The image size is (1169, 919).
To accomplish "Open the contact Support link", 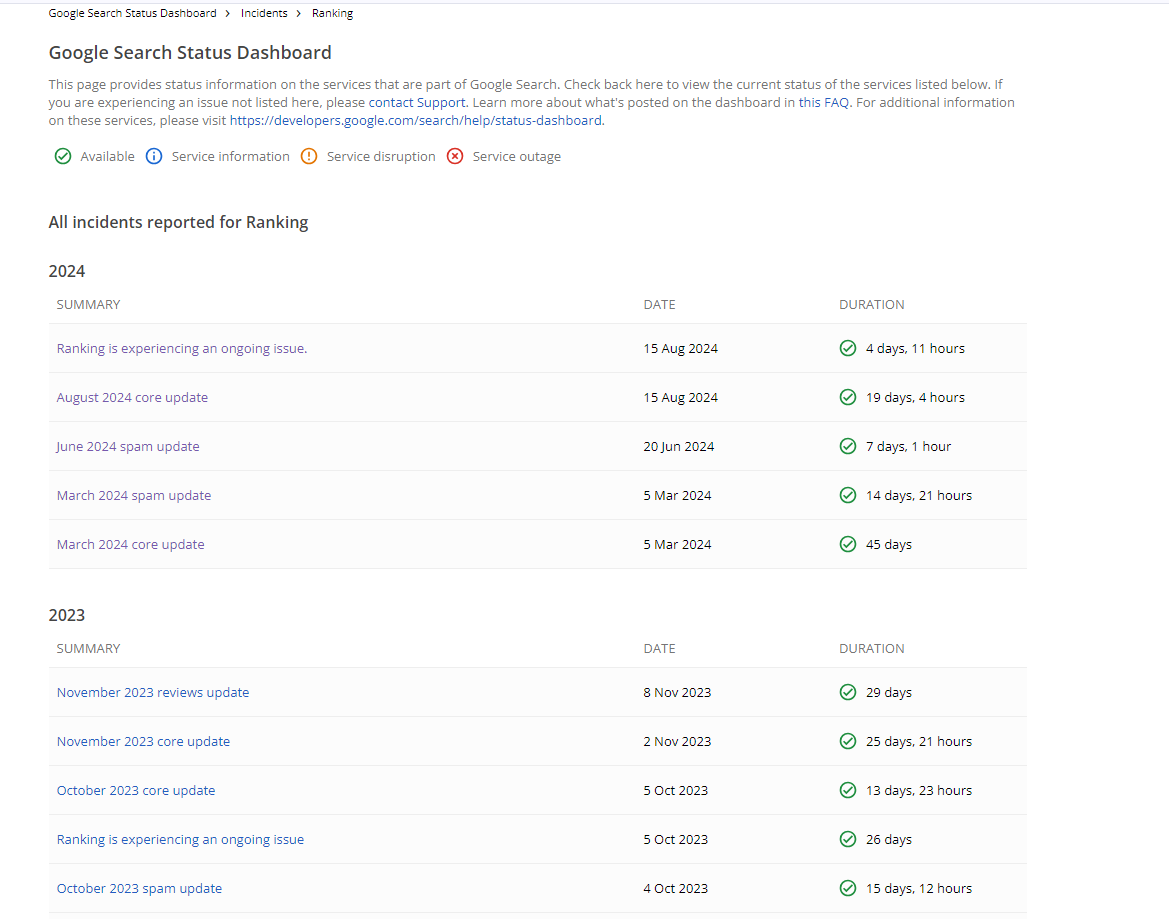I will 417,102.
